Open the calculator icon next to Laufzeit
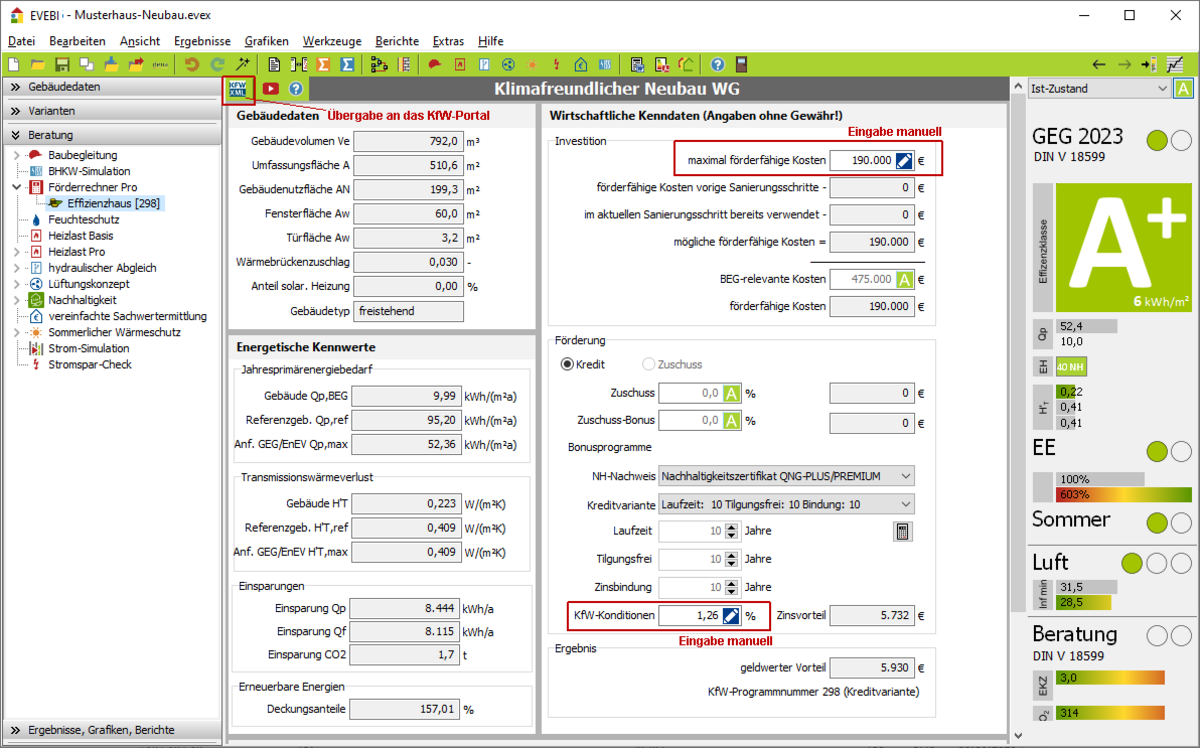 pos(902,531)
